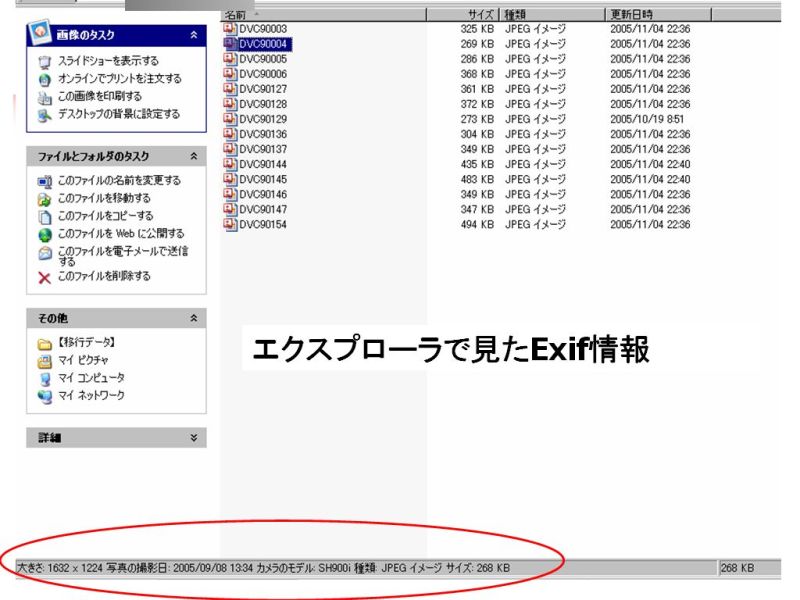Collapse the その他 panel chevron
The width and height of the screenshot is (800, 600).
[x=194, y=318]
